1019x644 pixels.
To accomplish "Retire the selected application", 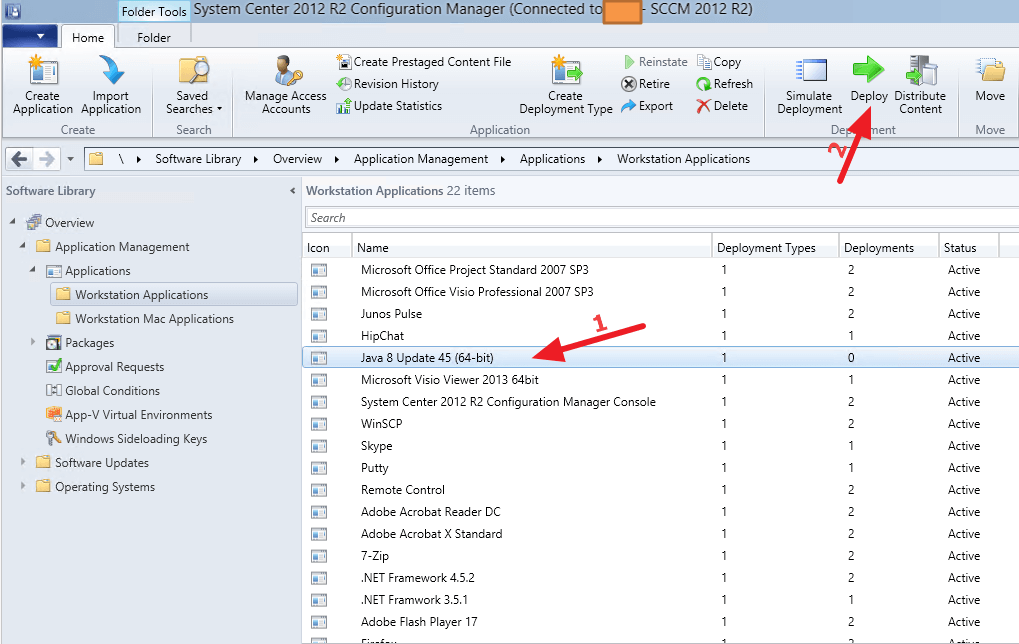I will (645, 84).
